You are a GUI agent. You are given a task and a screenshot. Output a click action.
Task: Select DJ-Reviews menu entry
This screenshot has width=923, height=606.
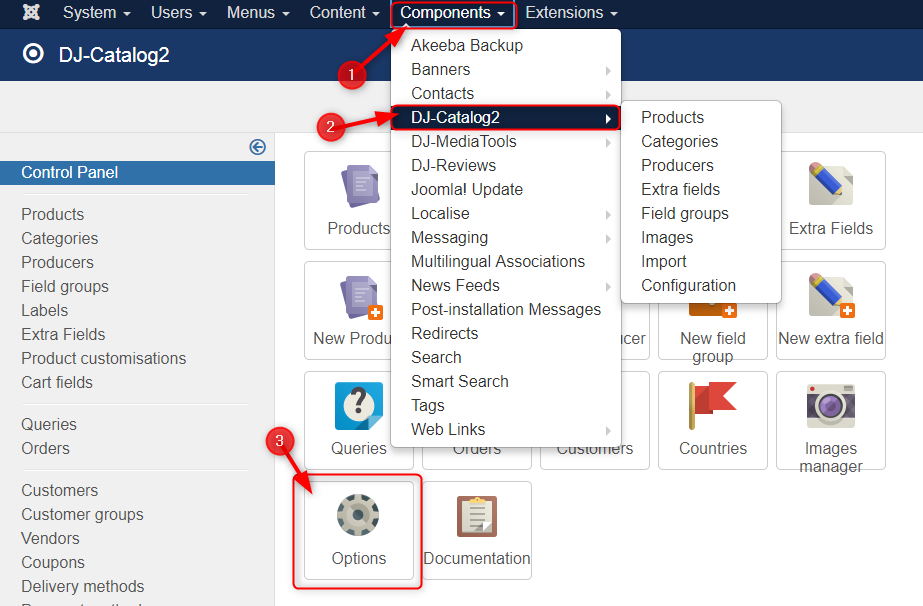pyautogui.click(x=506, y=165)
